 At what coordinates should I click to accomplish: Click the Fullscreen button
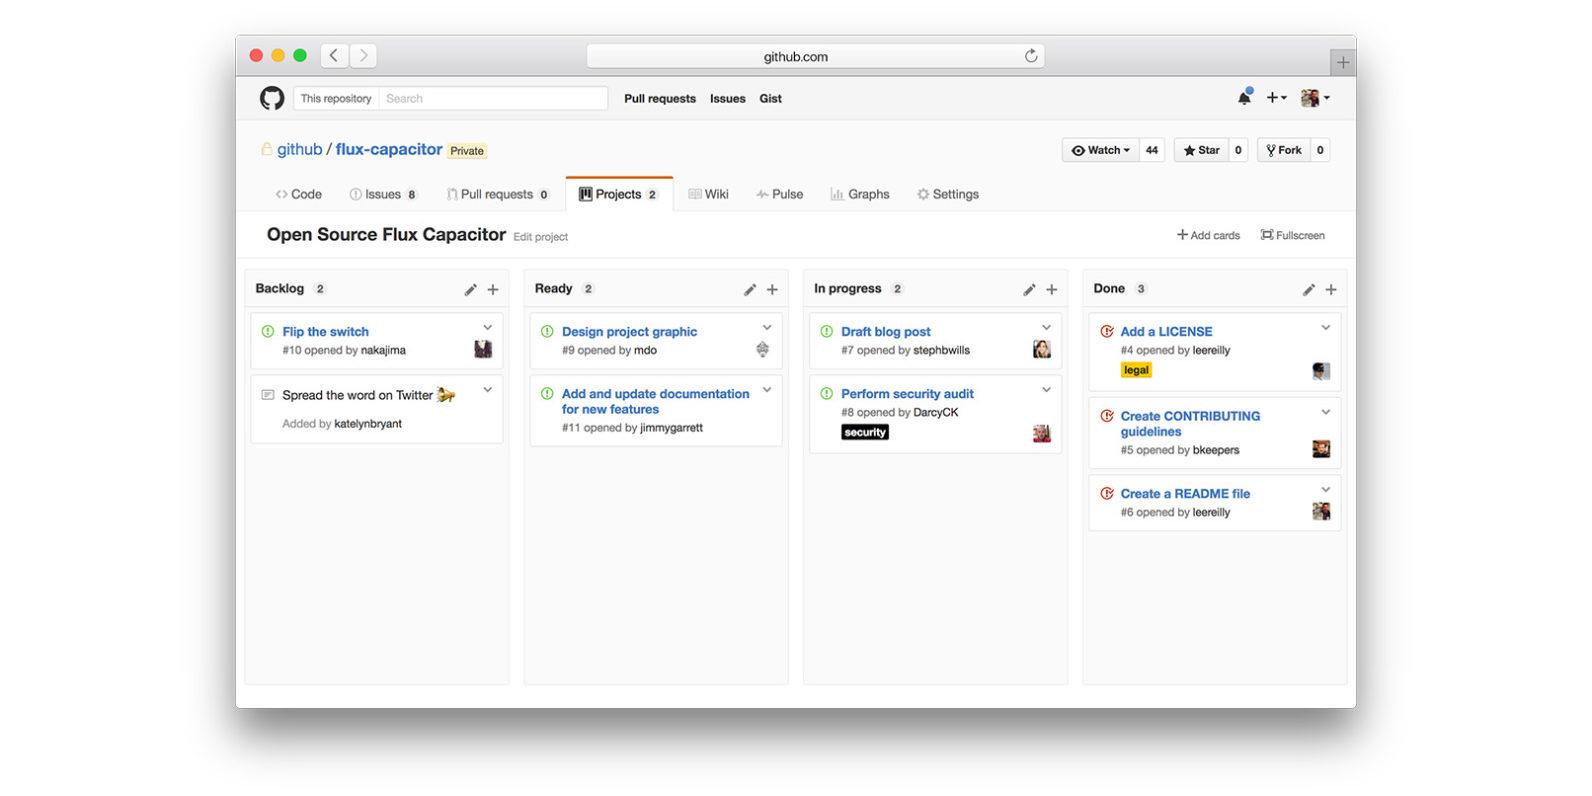(x=1292, y=235)
